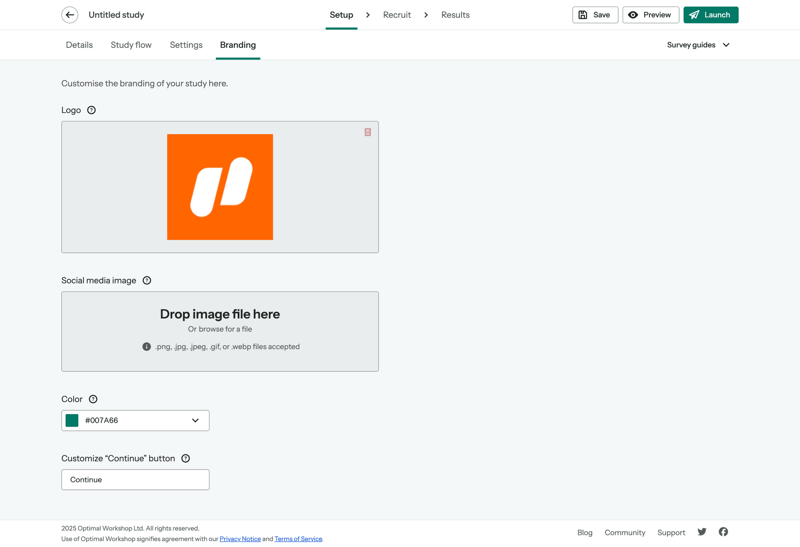This screenshot has width=800, height=547.
Task: Open help for Customize Continue button
Action: [x=185, y=459]
